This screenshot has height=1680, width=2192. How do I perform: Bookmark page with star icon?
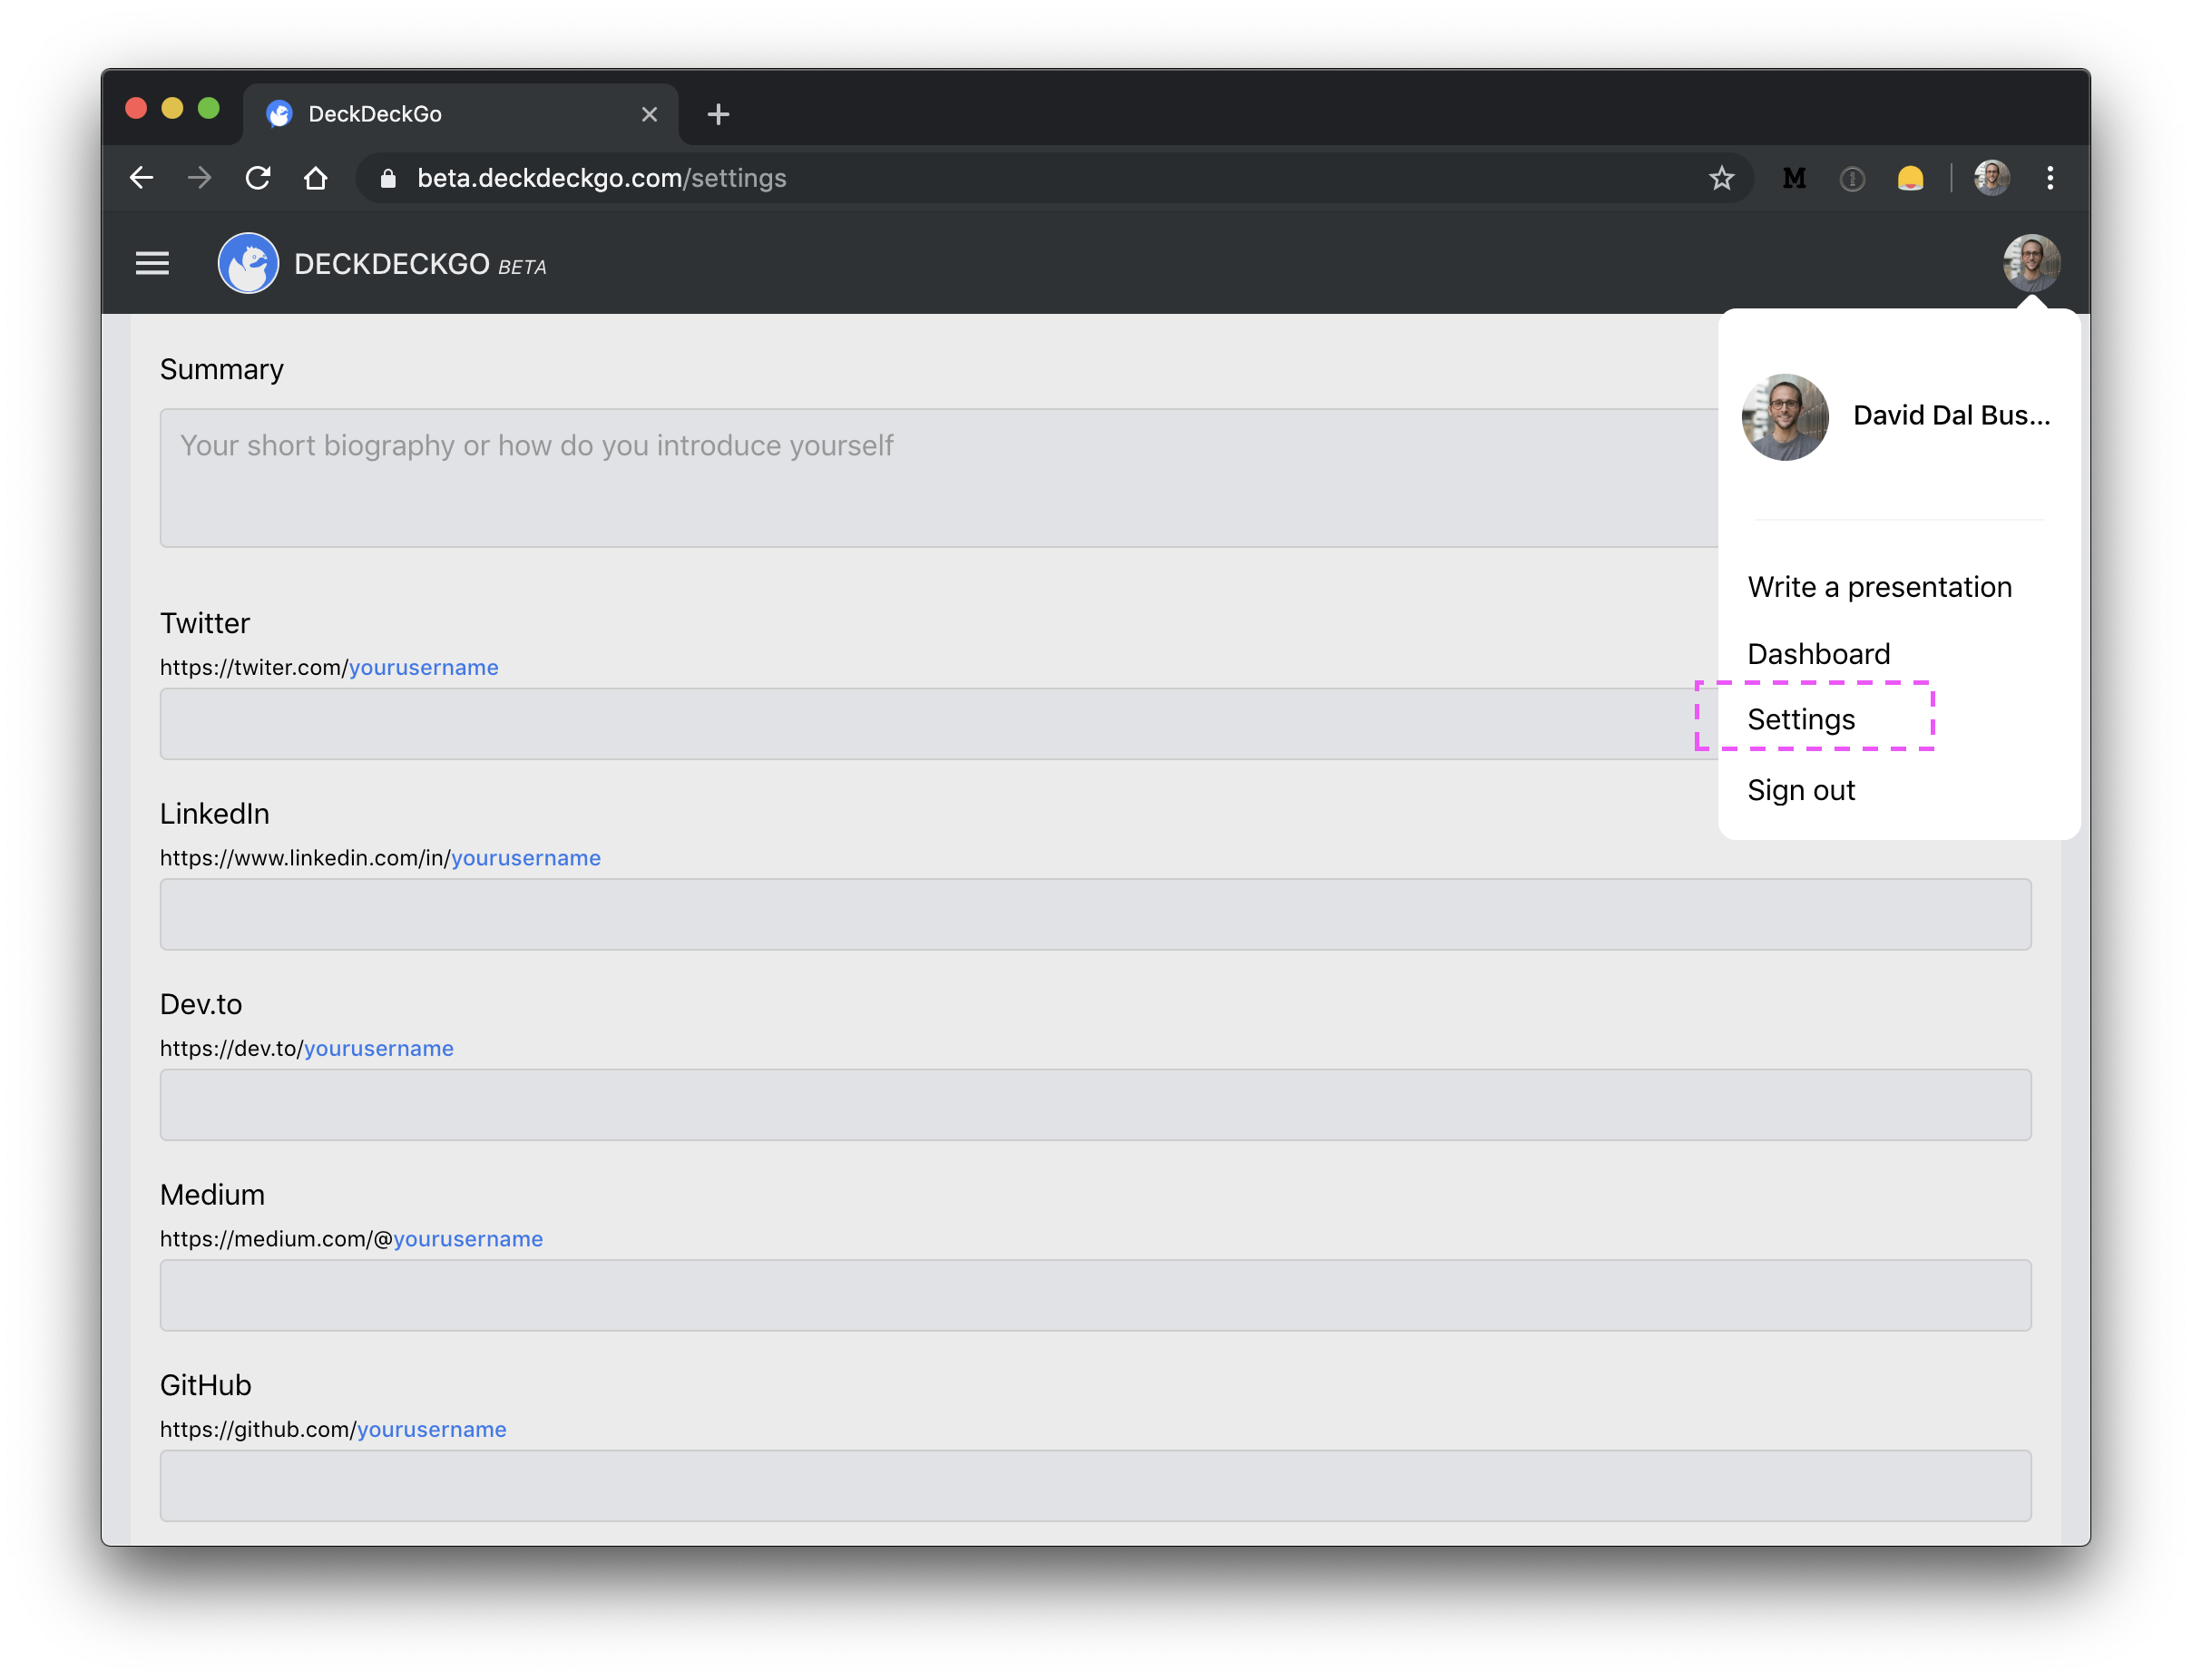pyautogui.click(x=1721, y=178)
